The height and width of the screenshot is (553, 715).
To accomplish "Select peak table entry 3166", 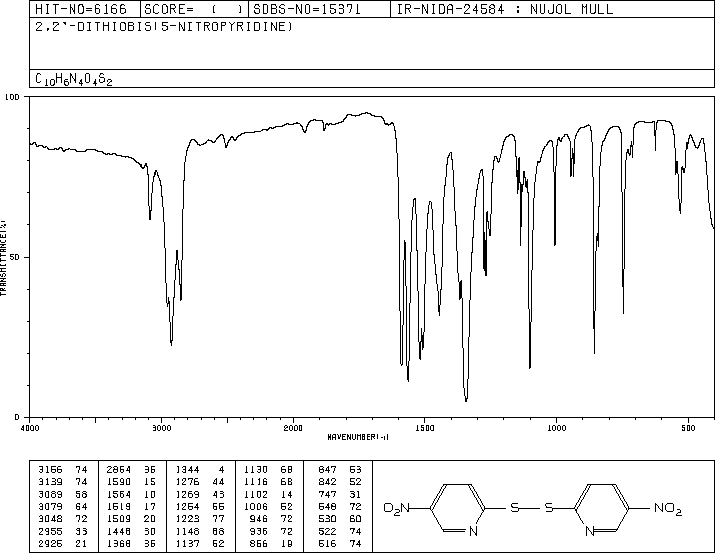I will (x=50, y=469).
